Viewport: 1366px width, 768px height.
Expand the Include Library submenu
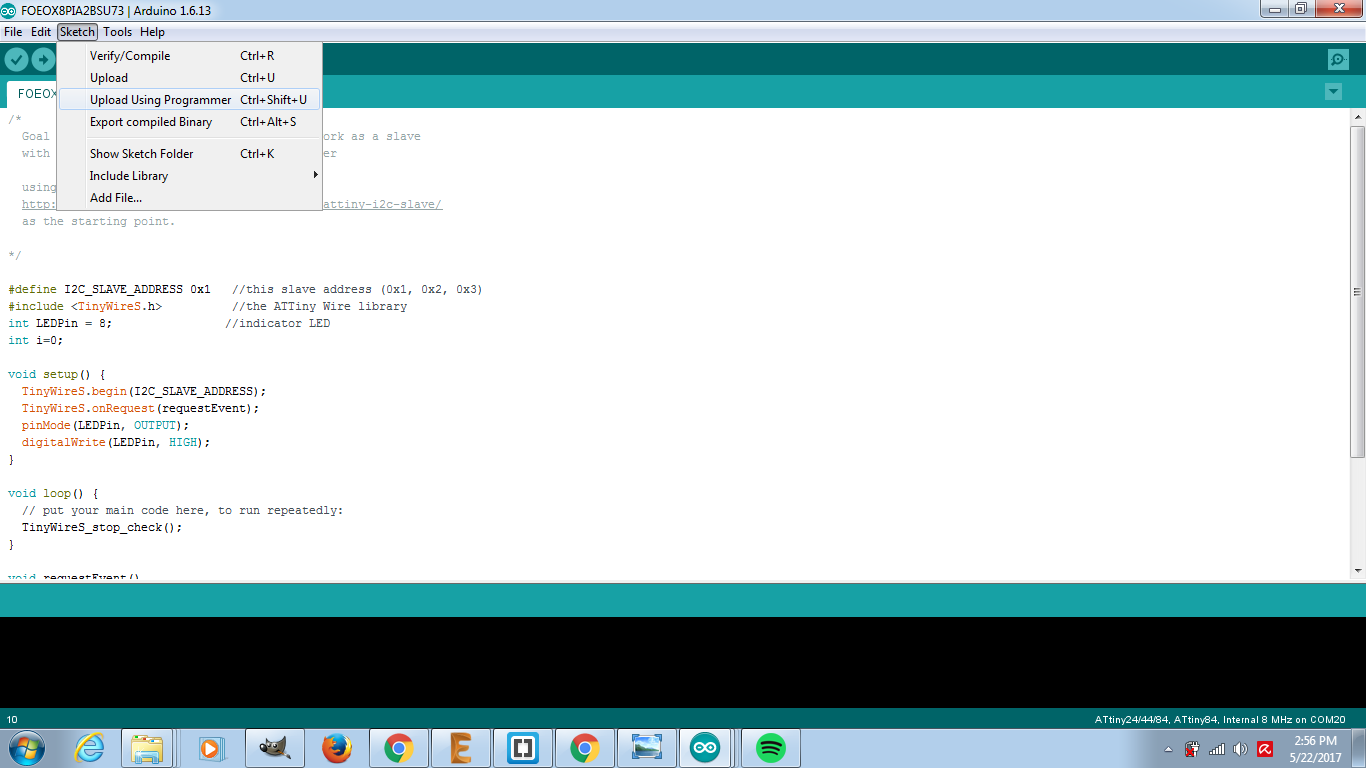190,176
